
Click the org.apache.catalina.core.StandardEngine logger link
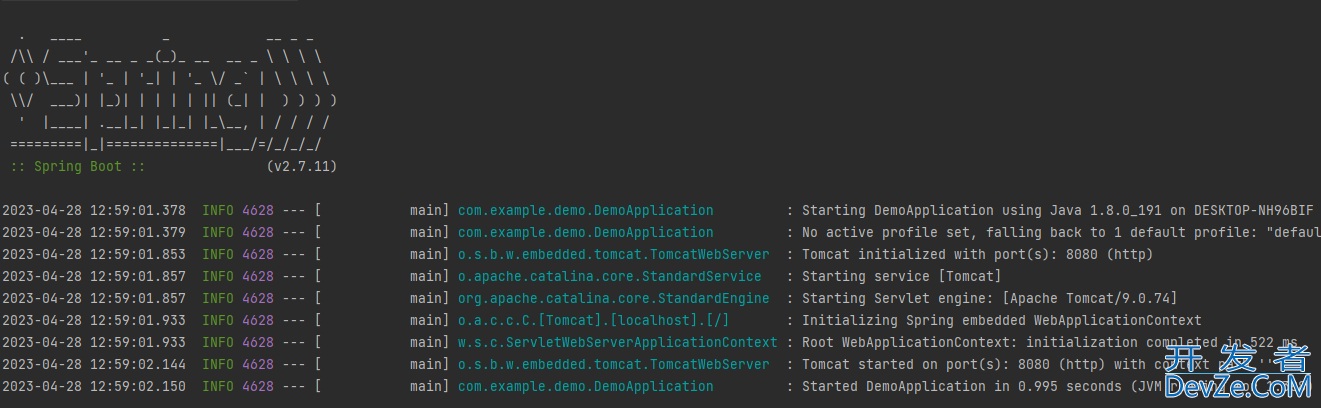[613, 298]
